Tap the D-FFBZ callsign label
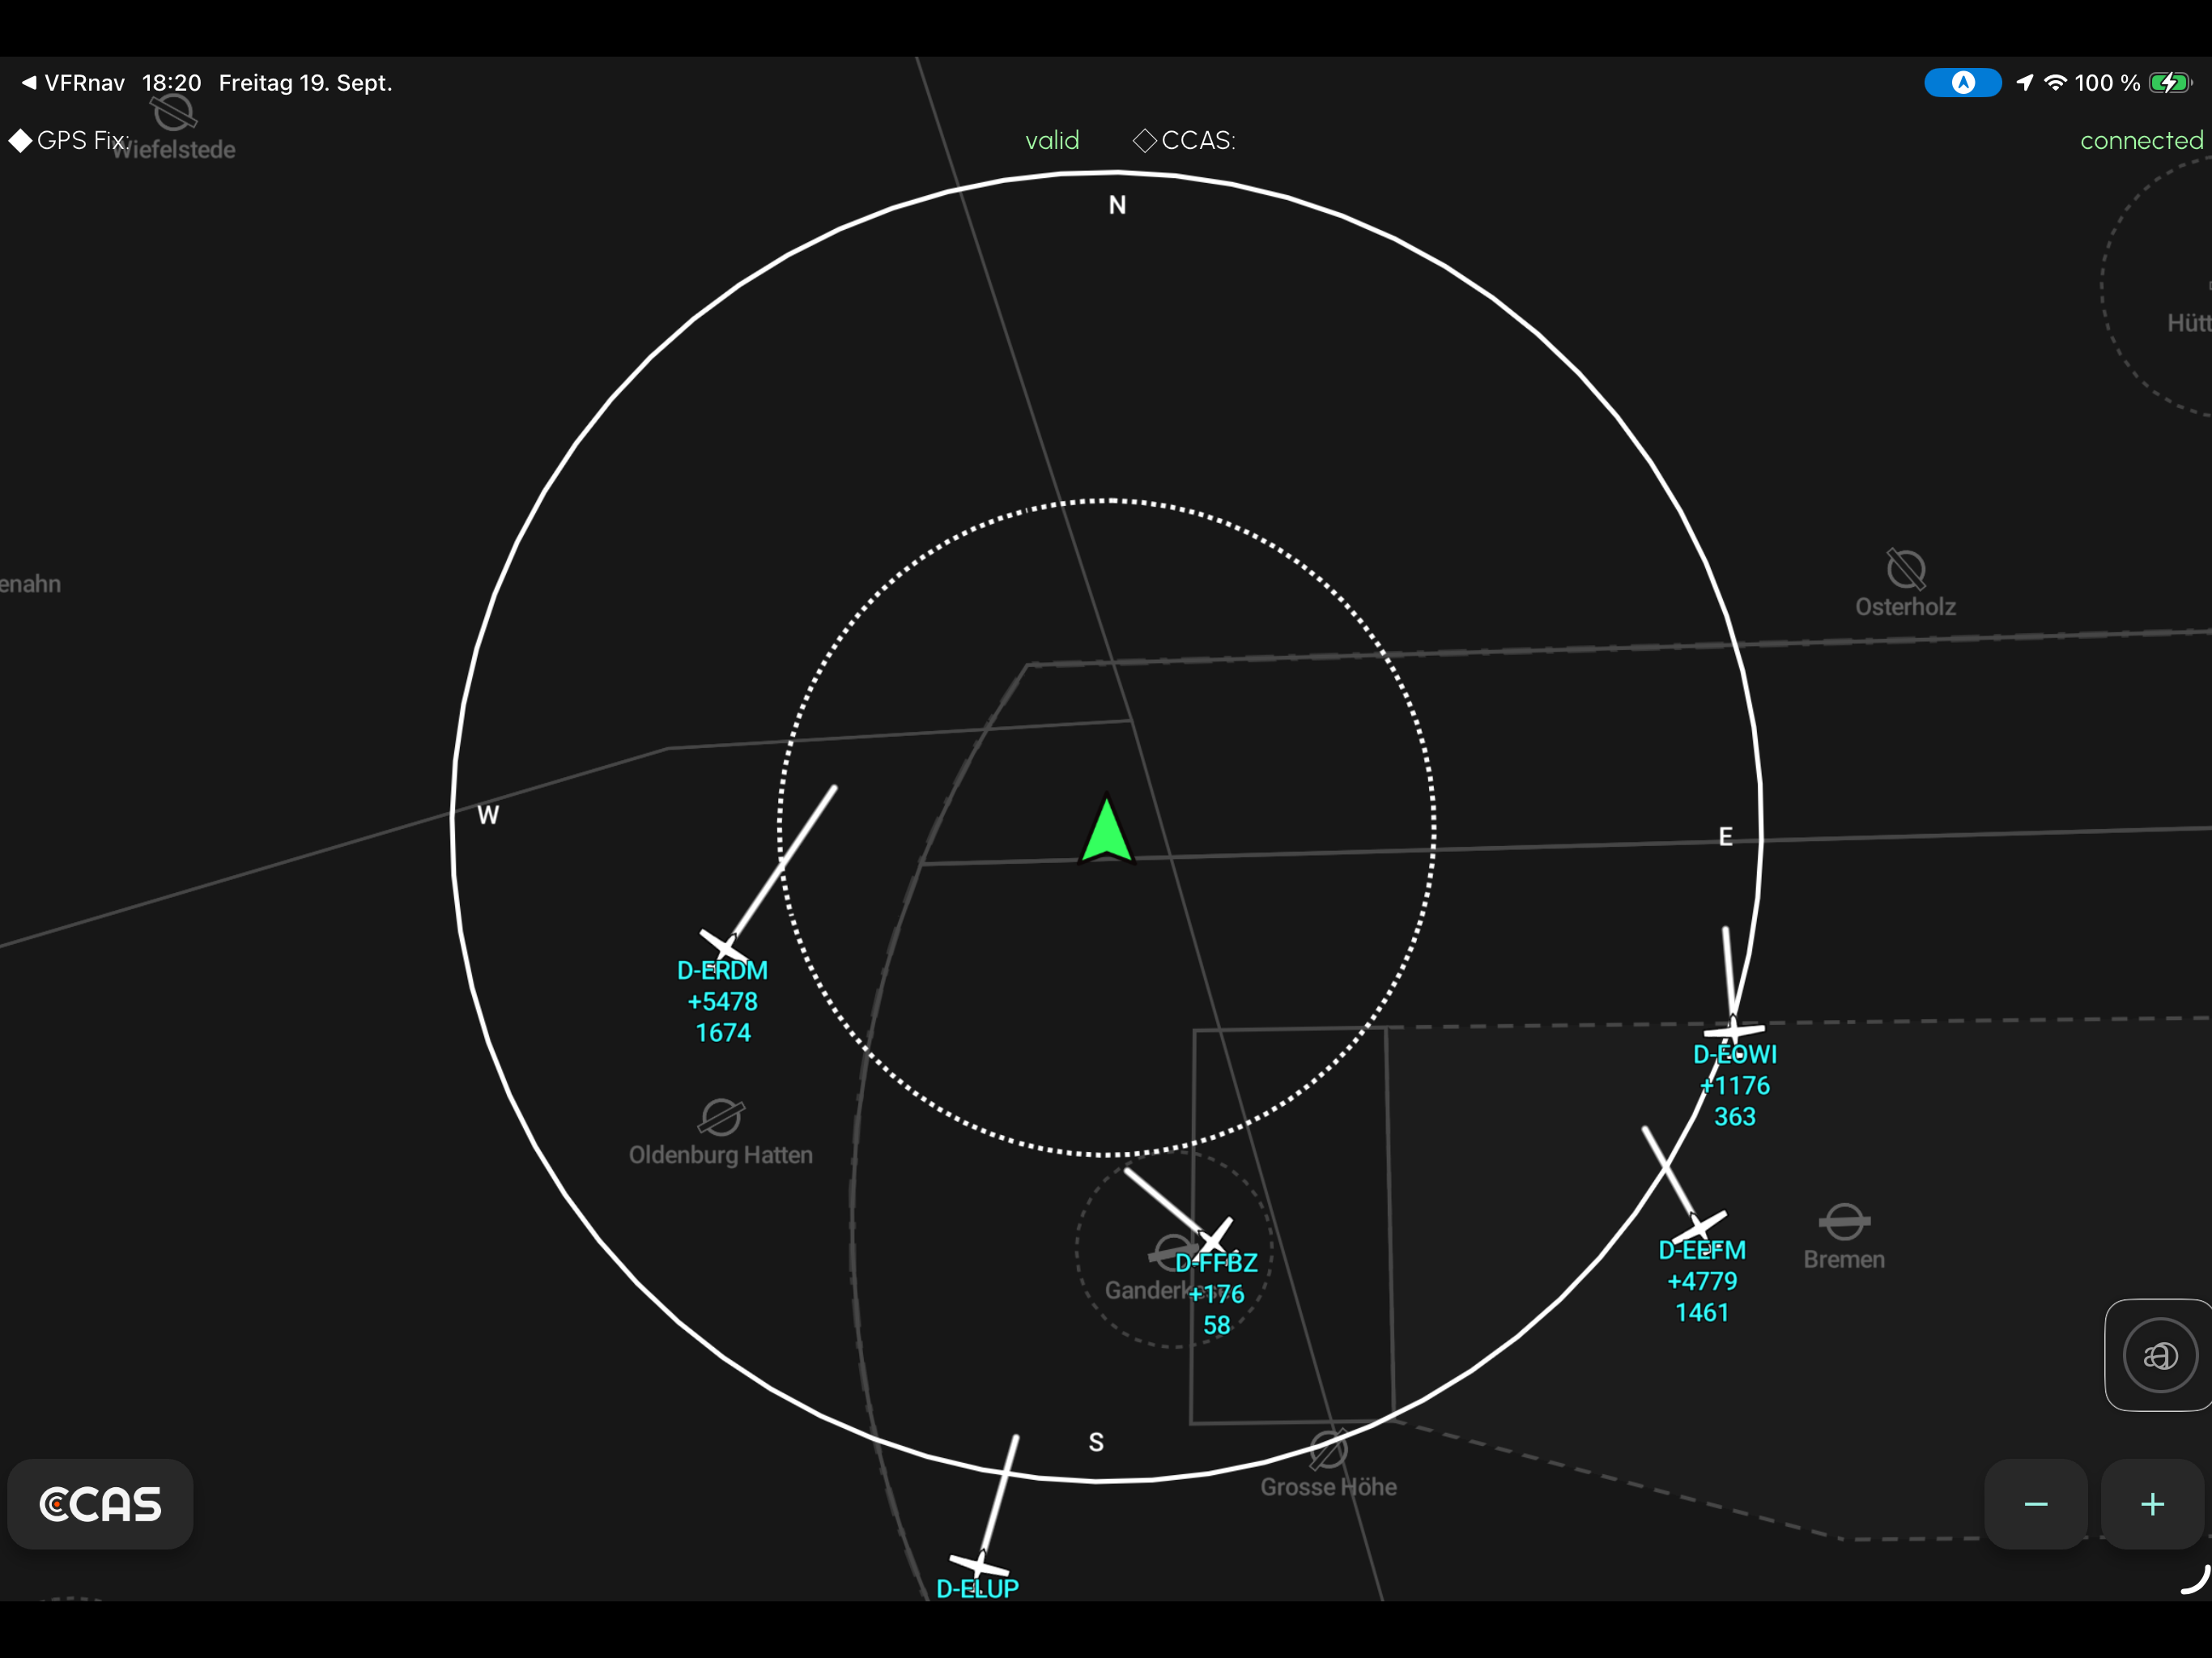Viewport: 2212px width, 1658px height. click(1215, 1263)
